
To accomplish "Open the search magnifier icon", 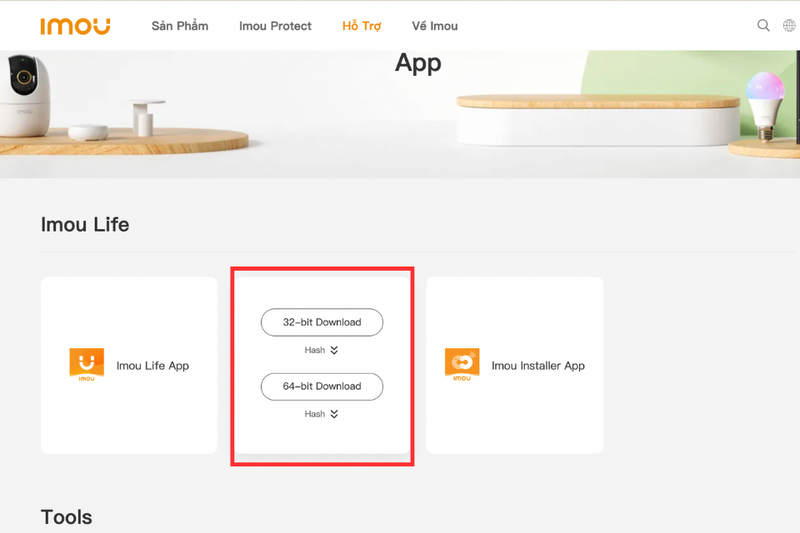I will point(763,26).
